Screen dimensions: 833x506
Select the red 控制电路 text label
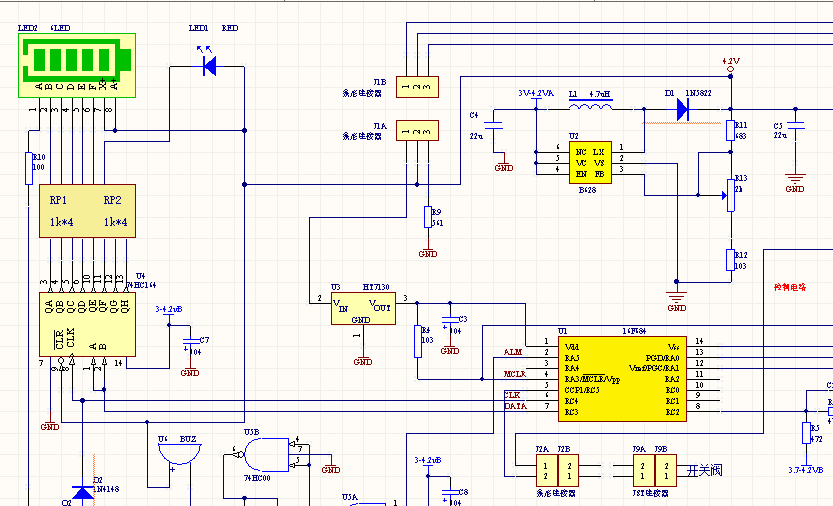point(789,287)
